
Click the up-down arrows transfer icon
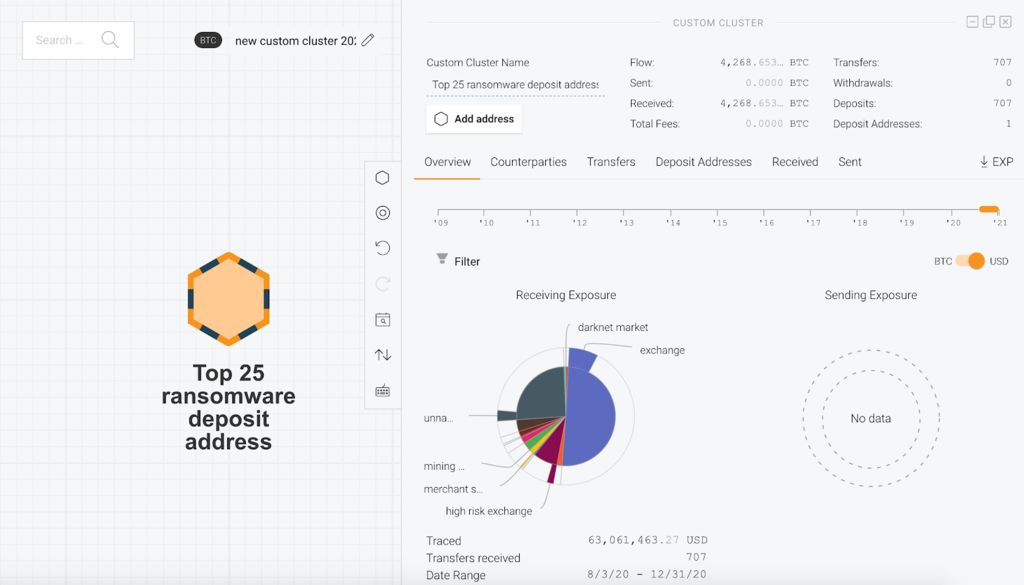pos(382,355)
